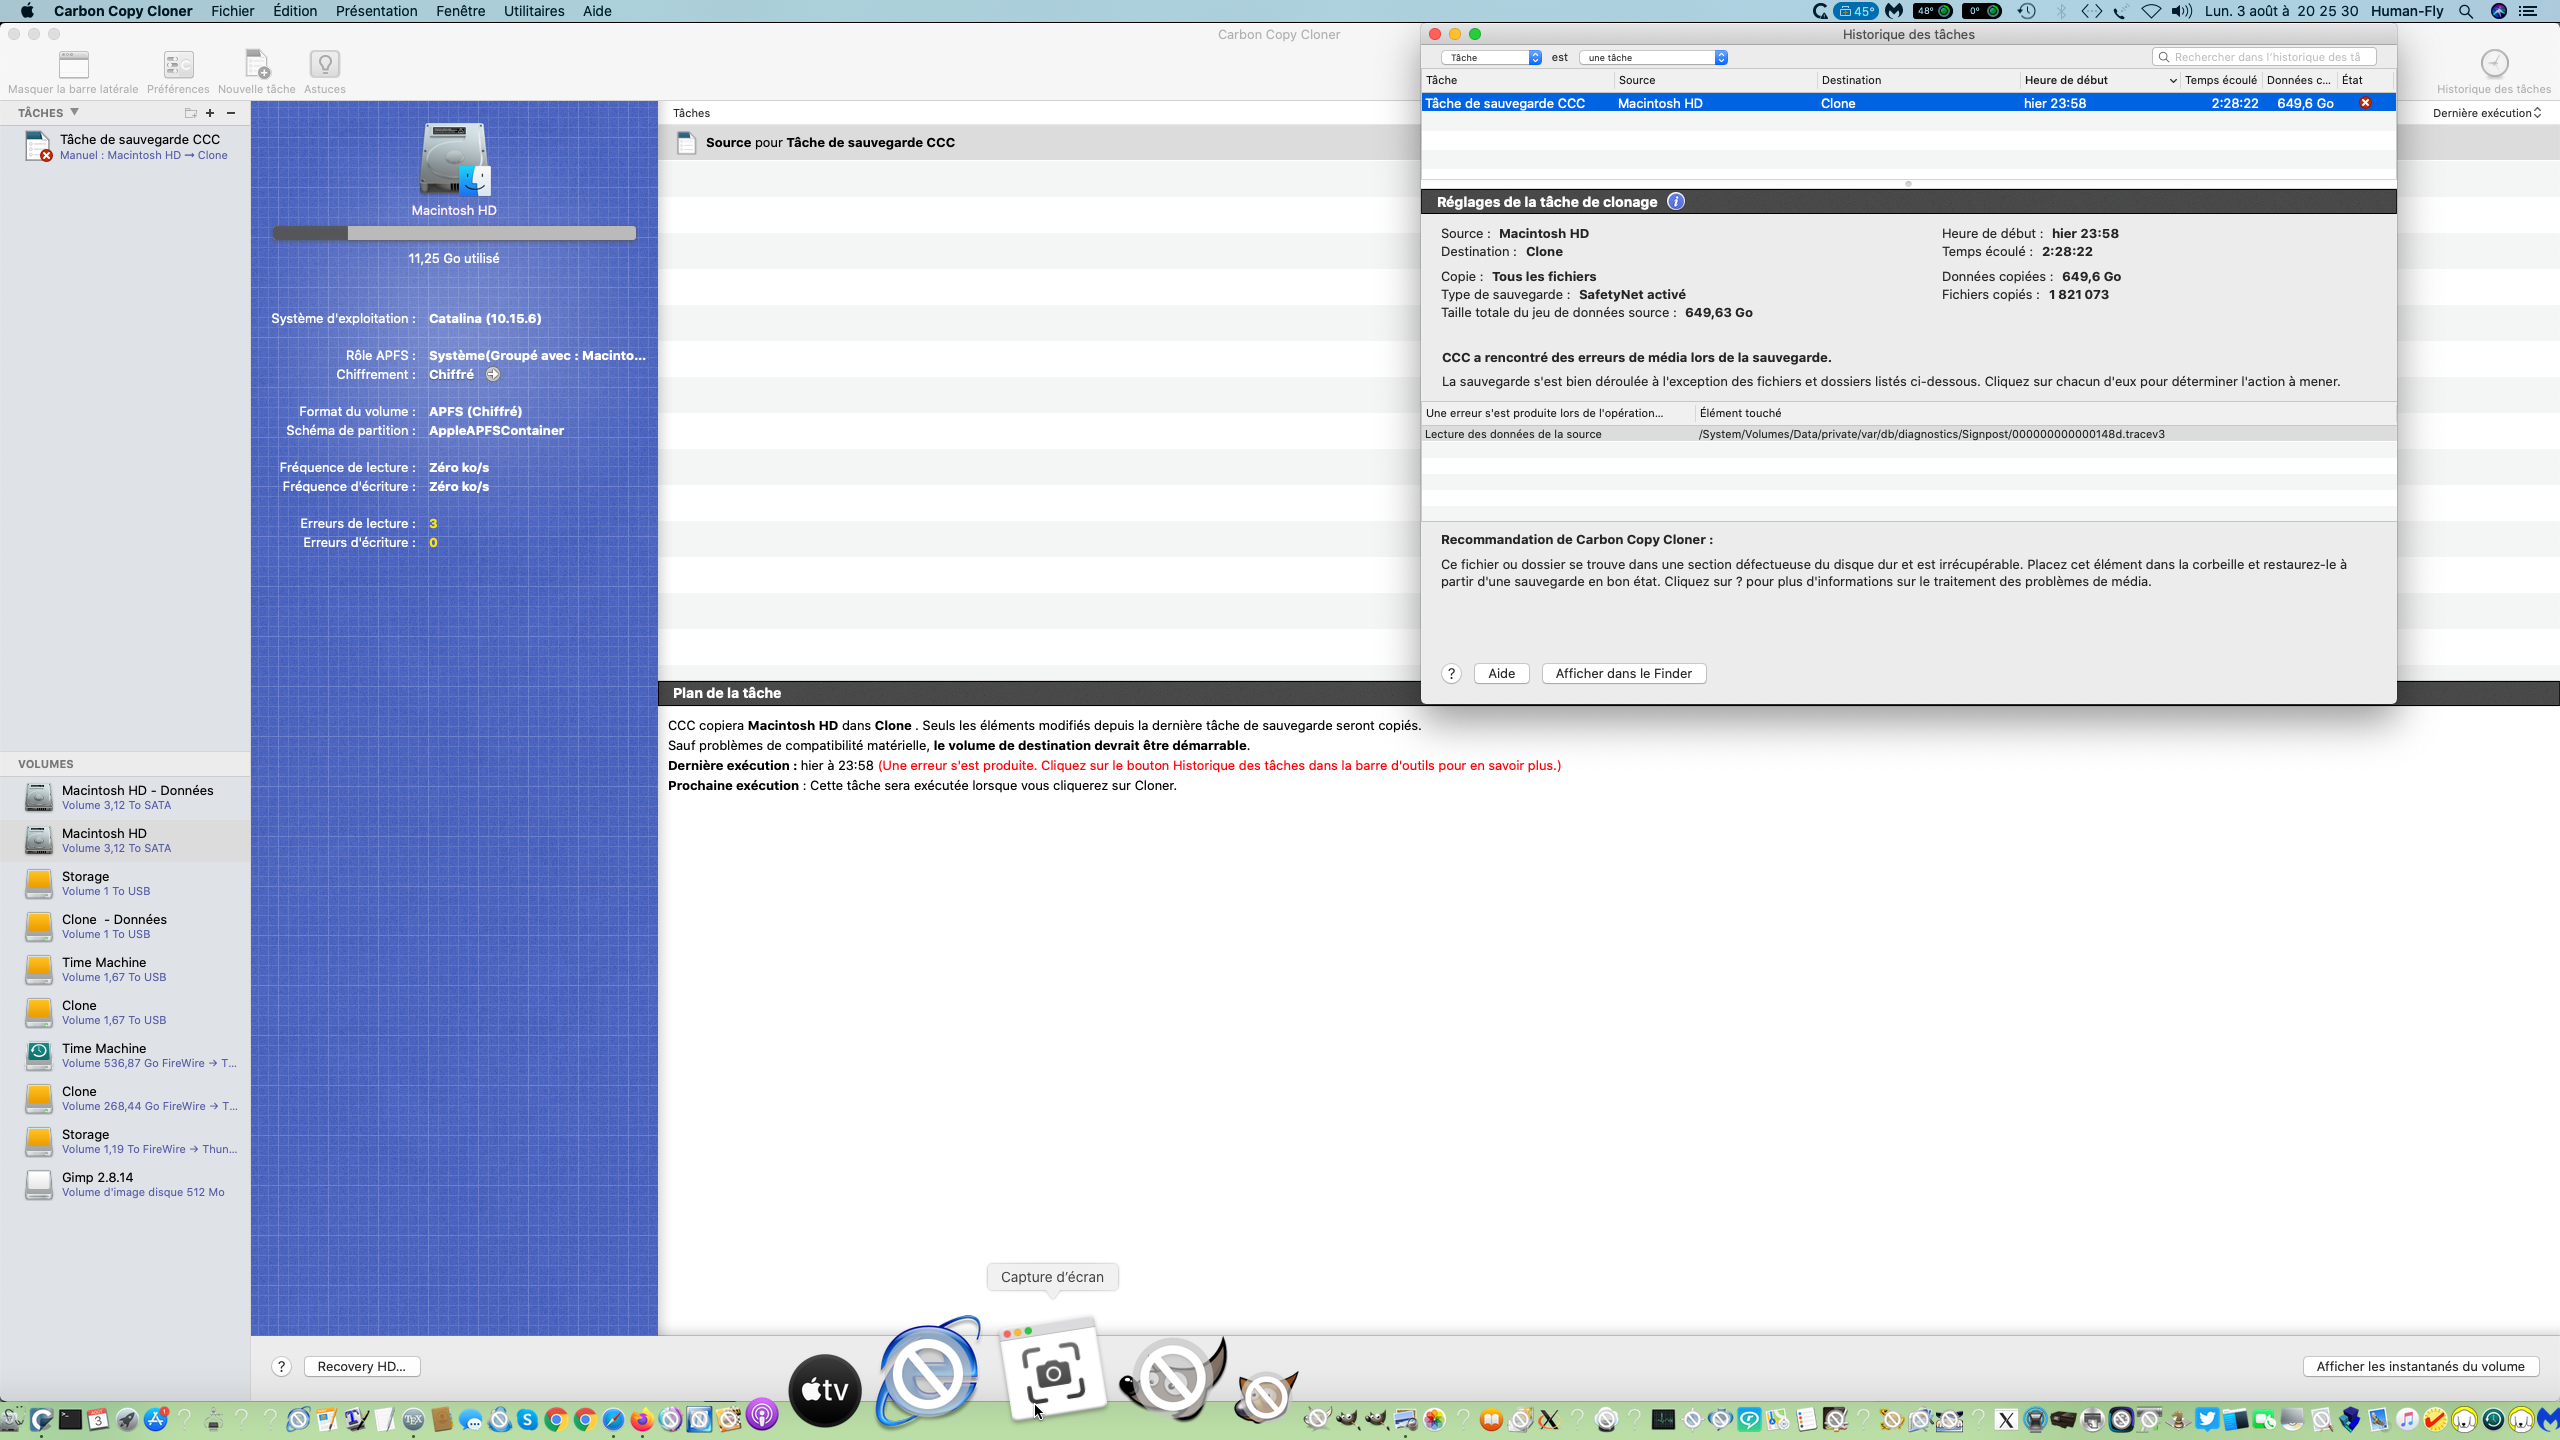This screenshot has width=2560, height=1440.
Task: Click the Rechercher dans l'historique search field
Action: point(2265,57)
